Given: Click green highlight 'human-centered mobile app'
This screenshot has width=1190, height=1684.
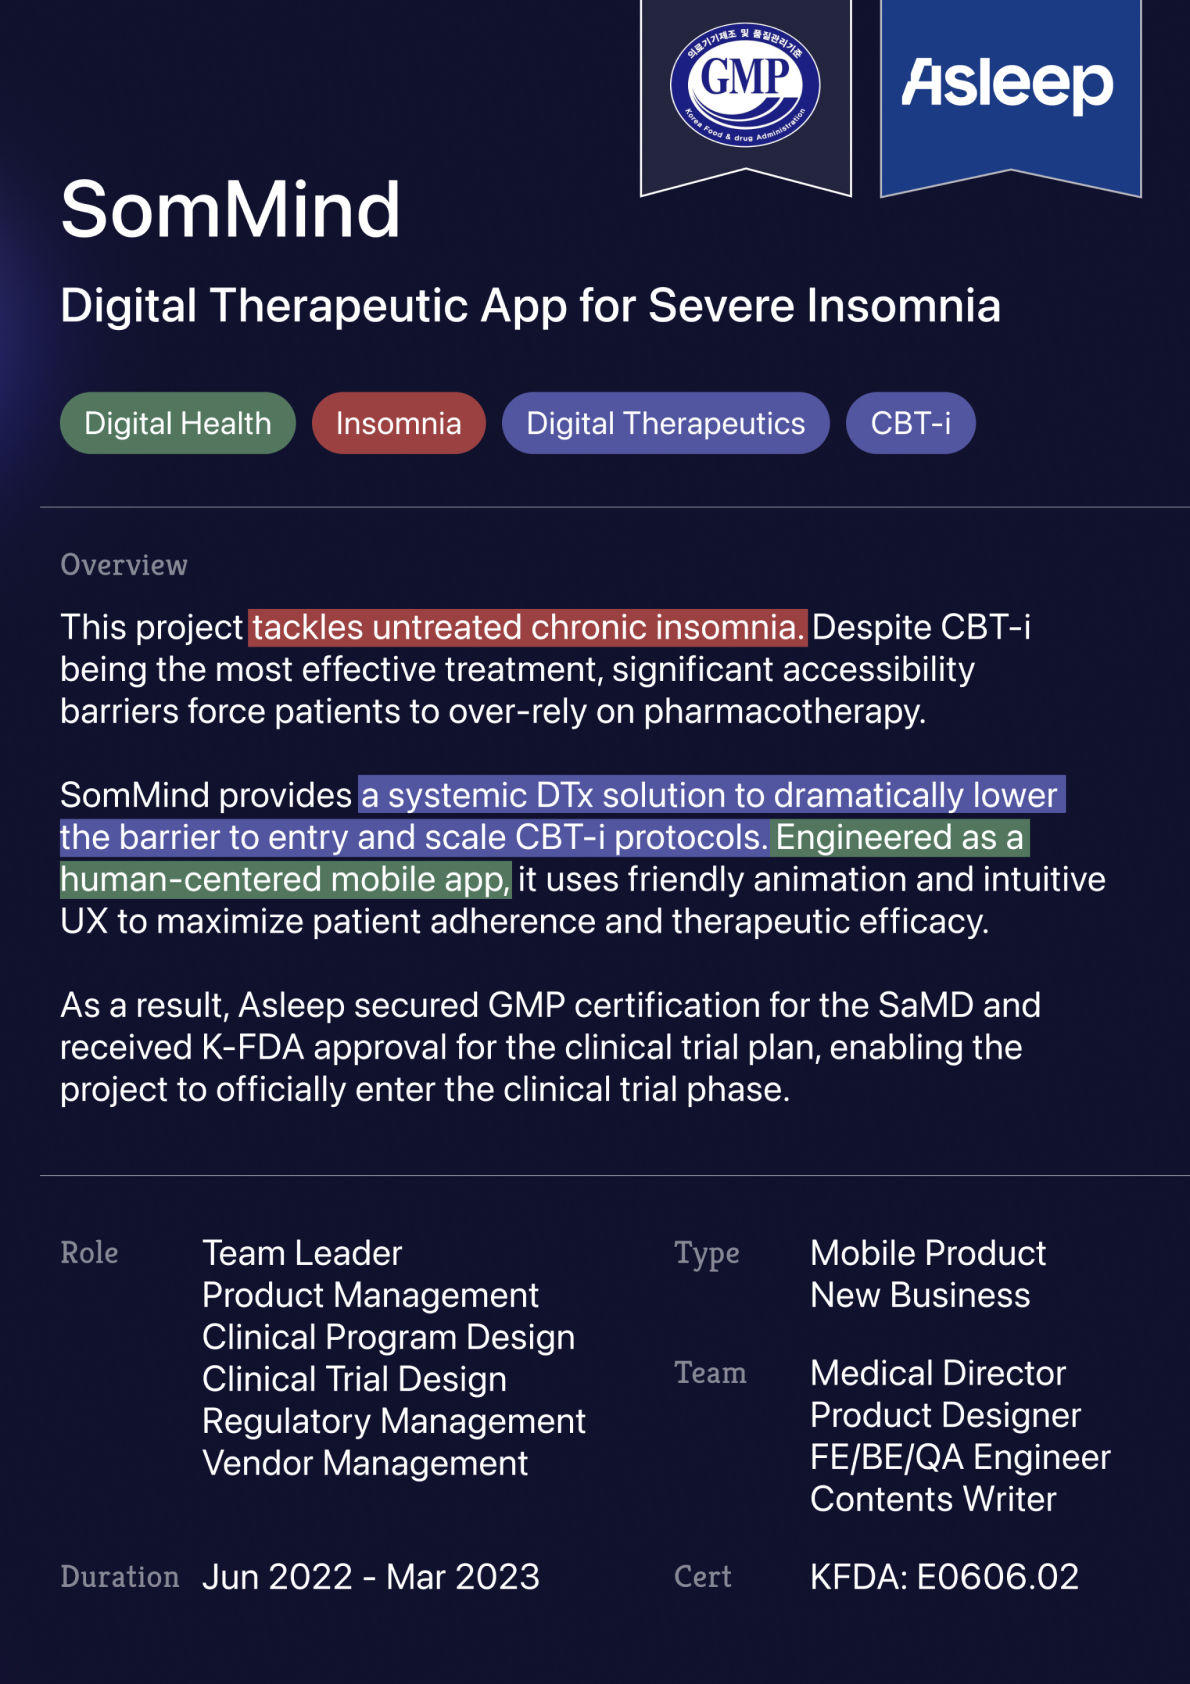Looking at the screenshot, I should click(285, 879).
